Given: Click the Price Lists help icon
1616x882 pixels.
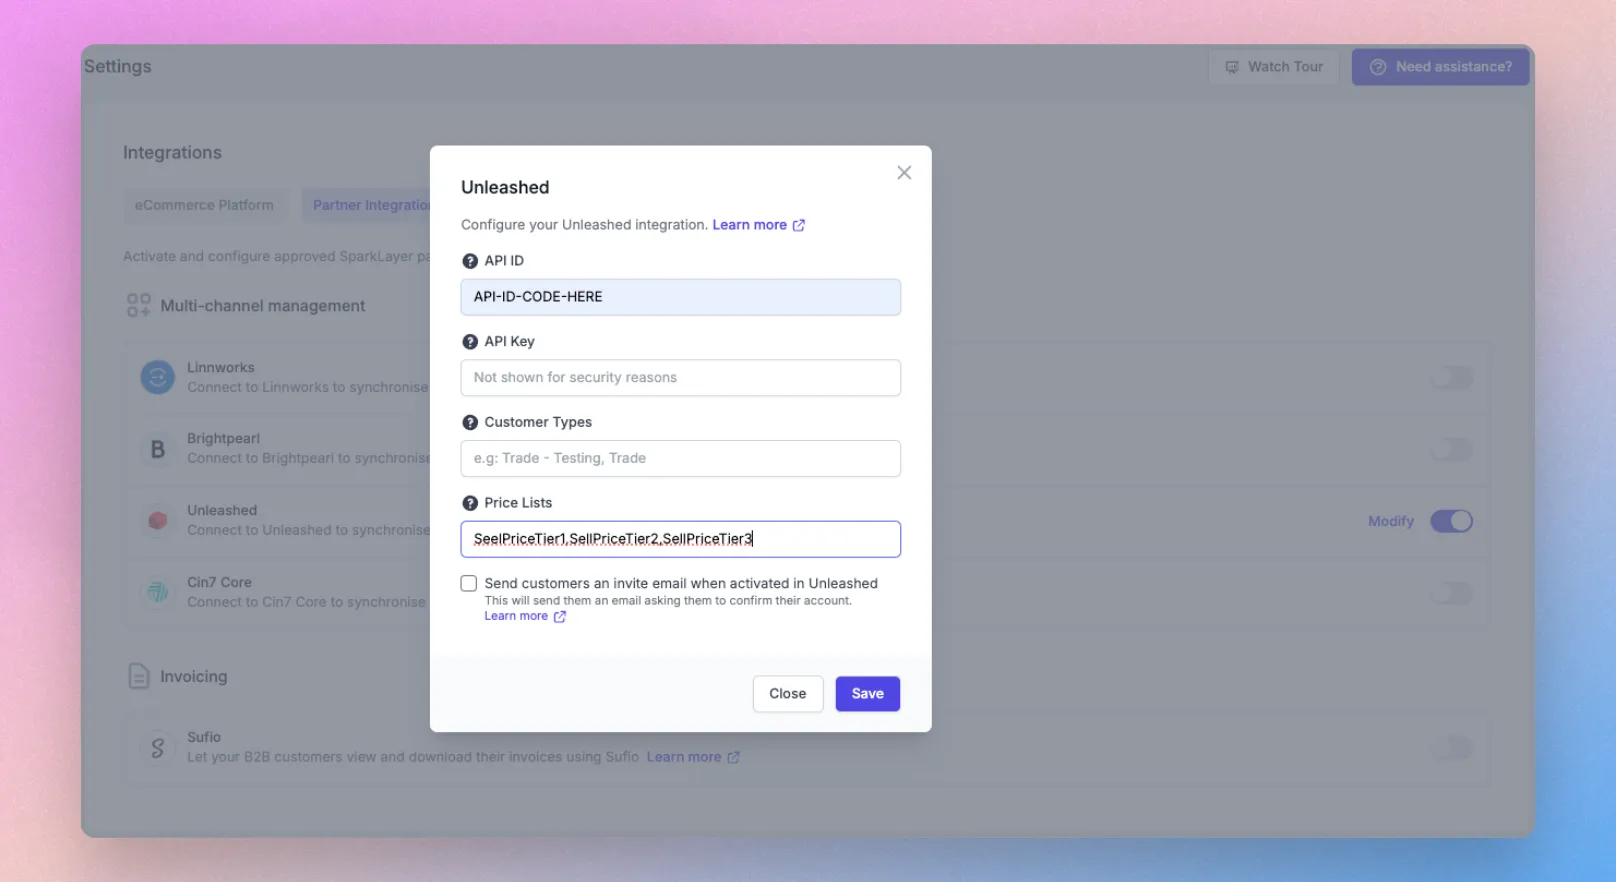Looking at the screenshot, I should [x=470, y=503].
